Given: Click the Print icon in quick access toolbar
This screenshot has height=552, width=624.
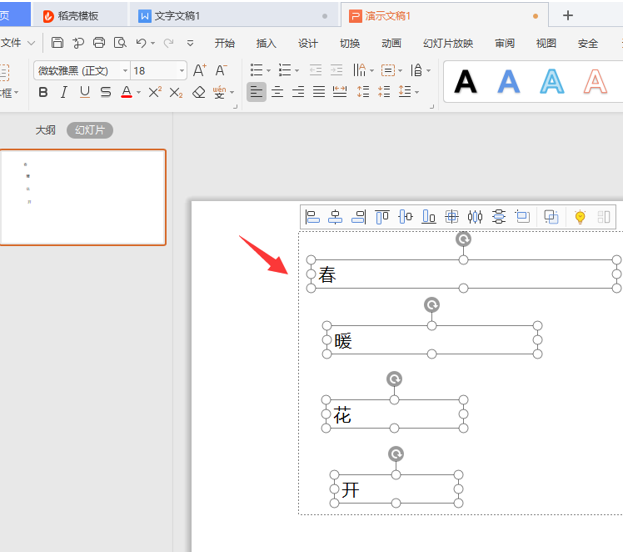Looking at the screenshot, I should click(99, 43).
